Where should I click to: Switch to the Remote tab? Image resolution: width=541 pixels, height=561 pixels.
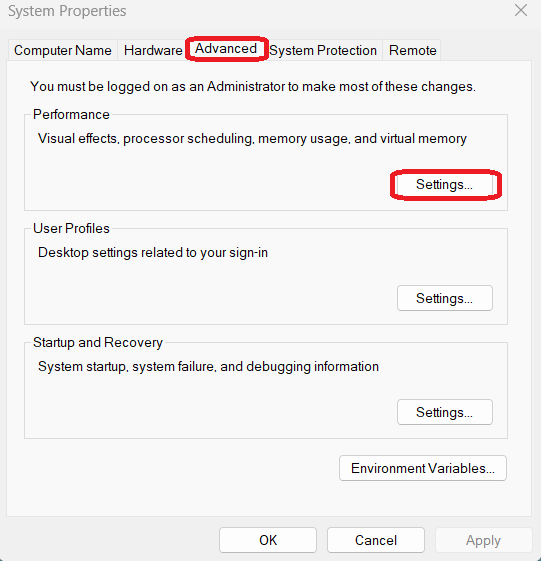pyautogui.click(x=412, y=50)
